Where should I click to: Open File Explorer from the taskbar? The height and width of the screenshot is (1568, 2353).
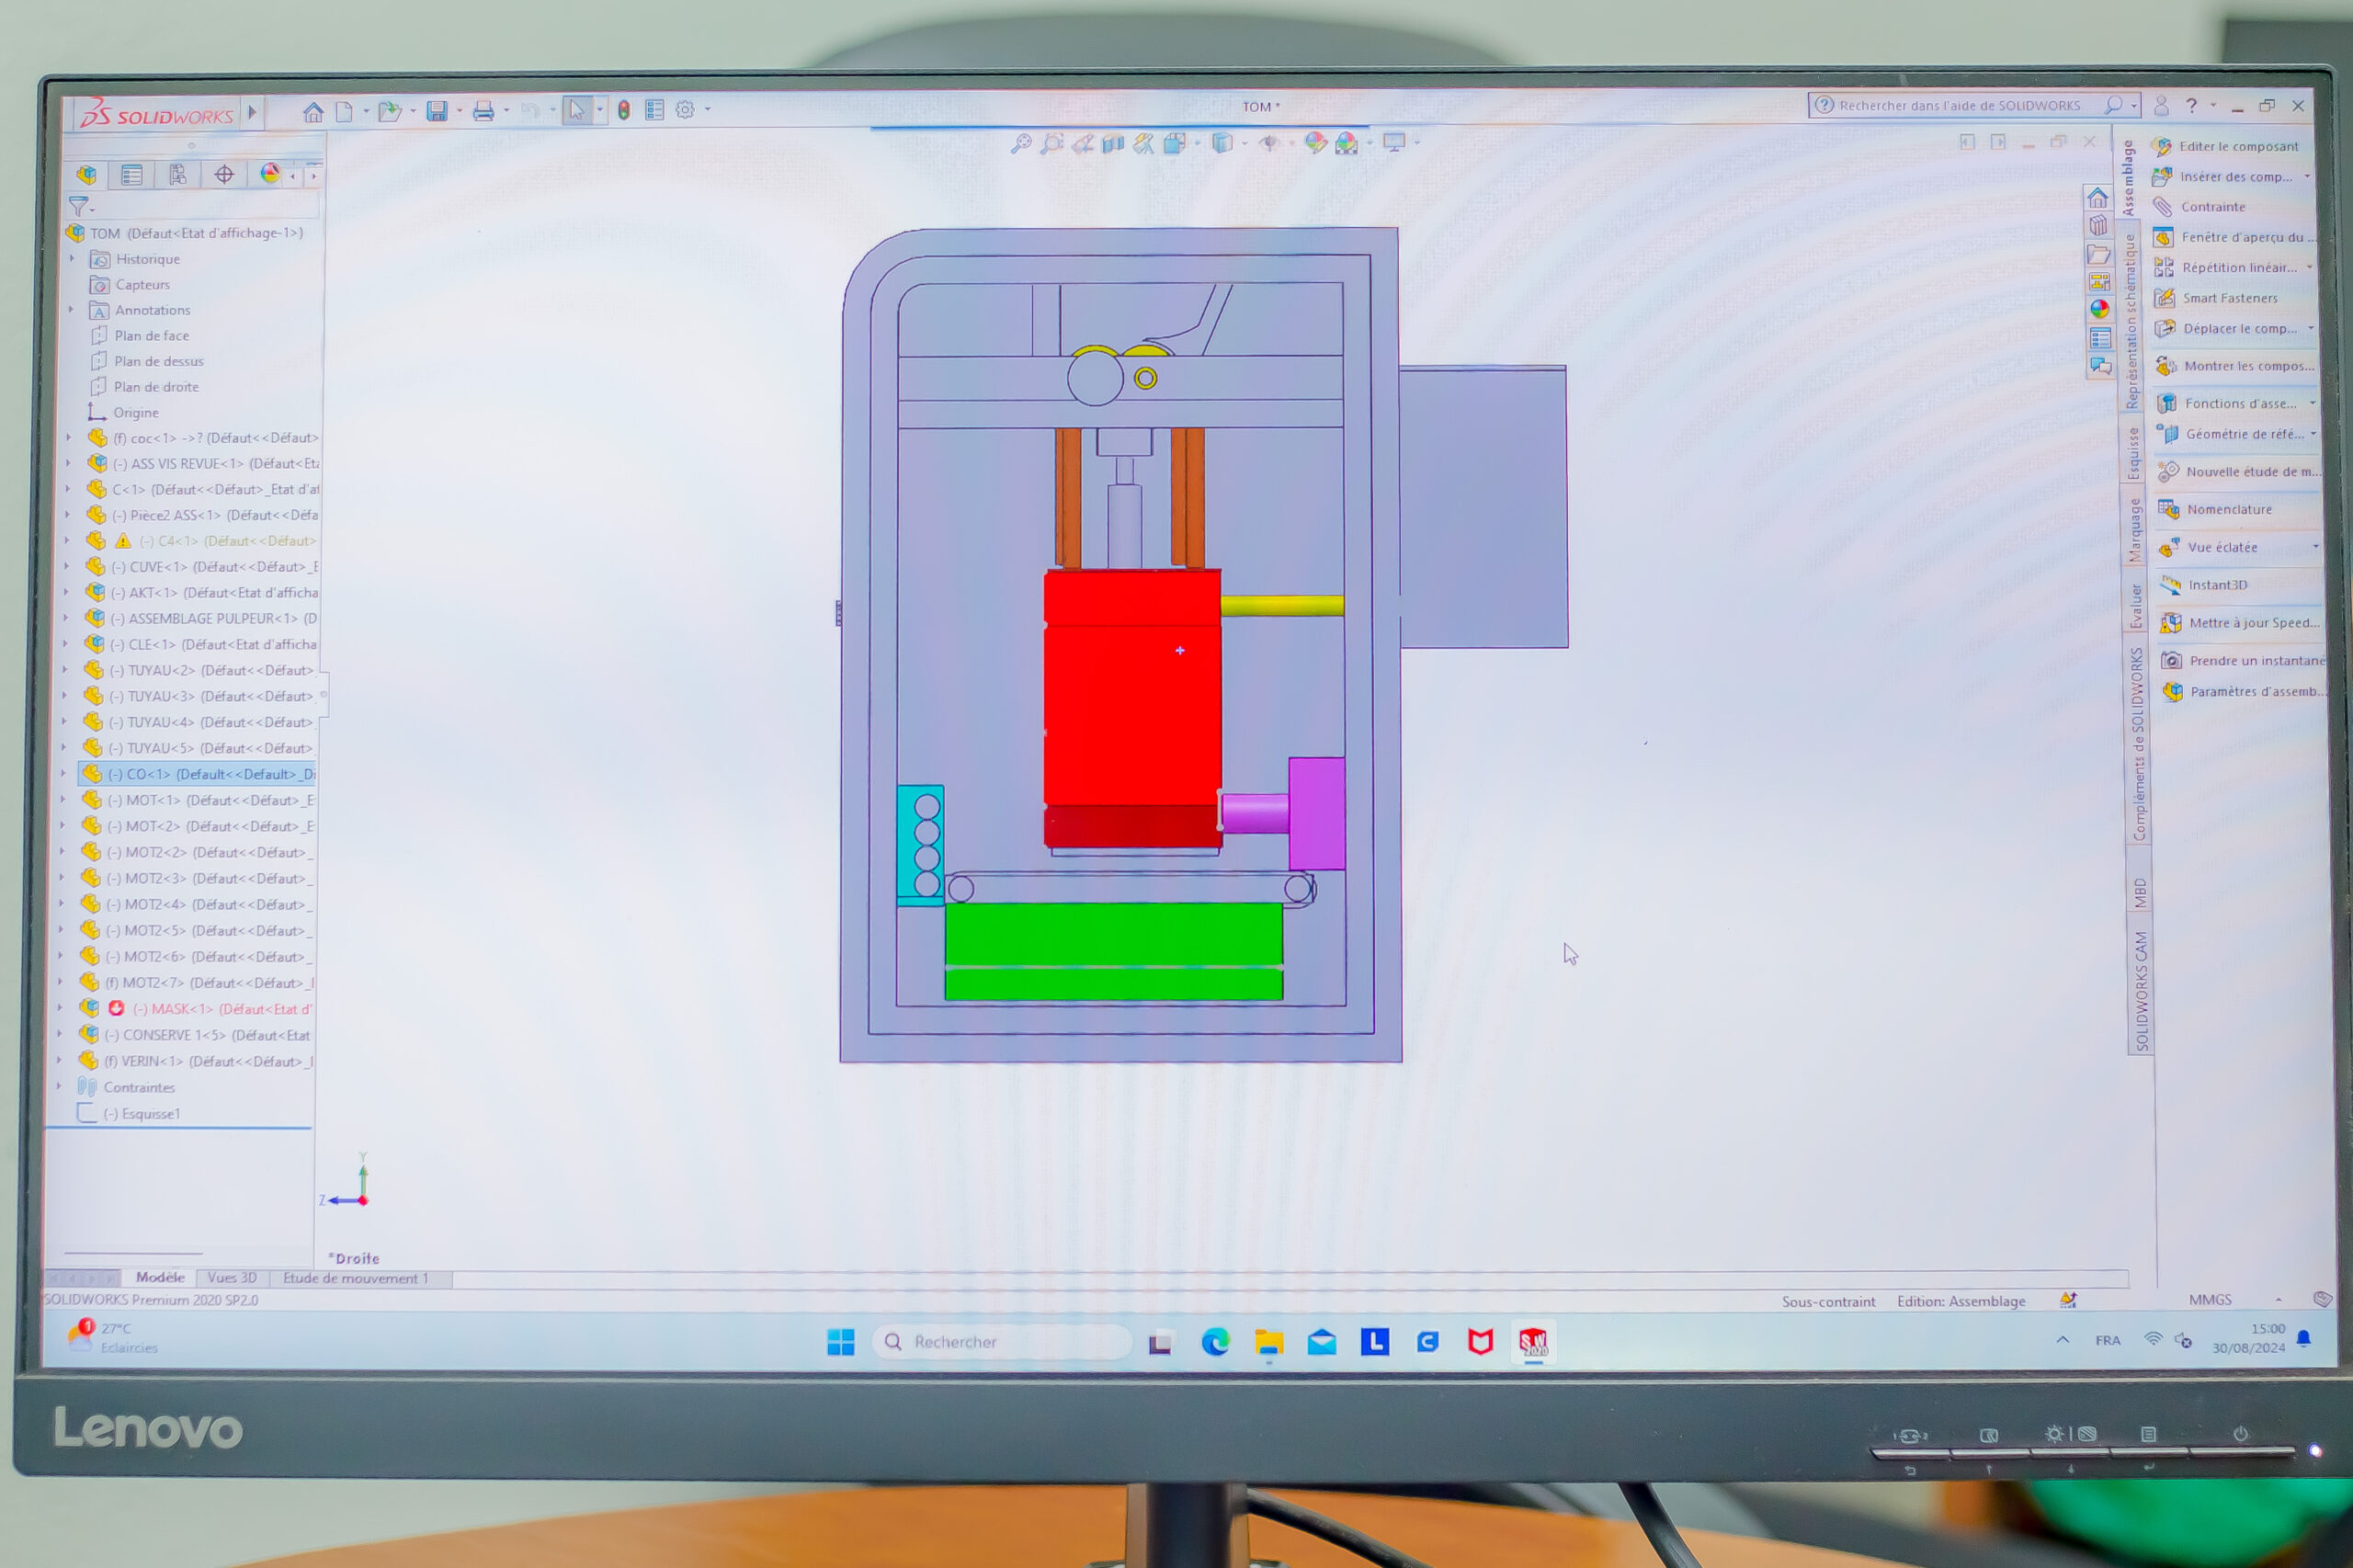tap(1268, 1342)
